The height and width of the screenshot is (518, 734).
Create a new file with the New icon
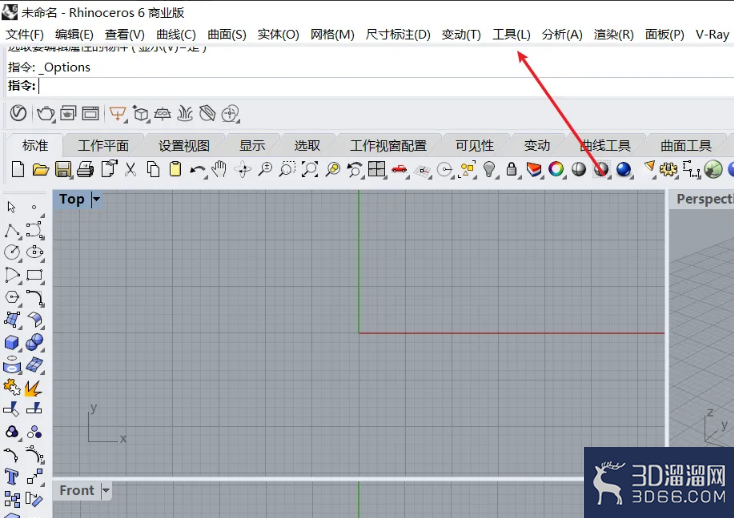[x=18, y=169]
